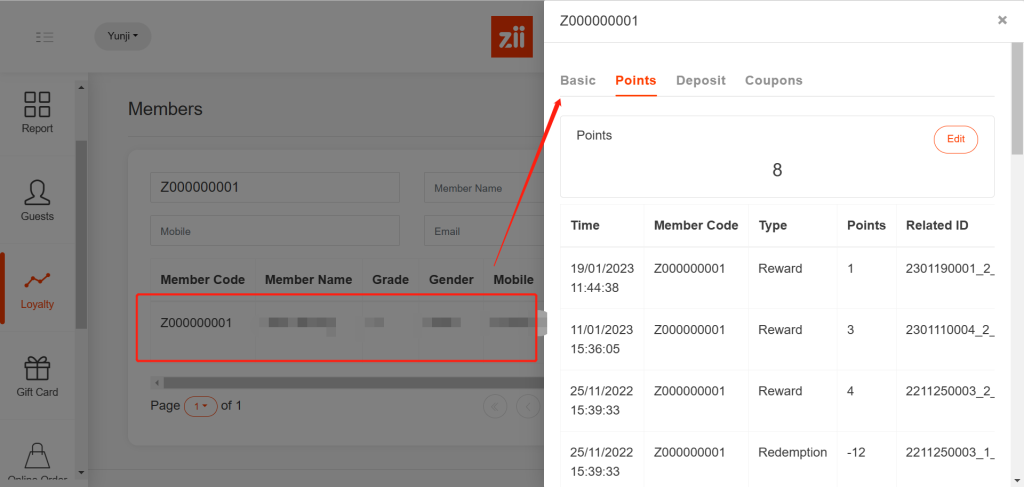The height and width of the screenshot is (487, 1024).
Task: Switch to the Basic tab
Action: coord(578,80)
